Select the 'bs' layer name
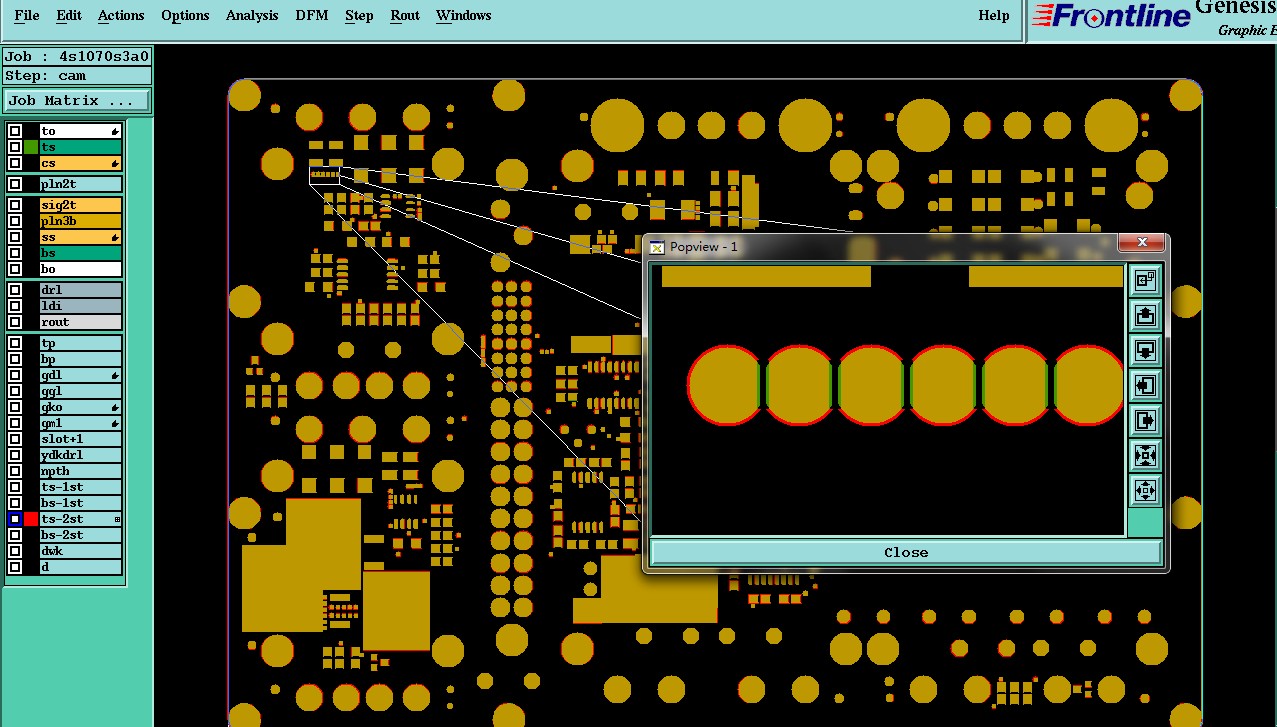This screenshot has height=727, width=1277. [80, 253]
